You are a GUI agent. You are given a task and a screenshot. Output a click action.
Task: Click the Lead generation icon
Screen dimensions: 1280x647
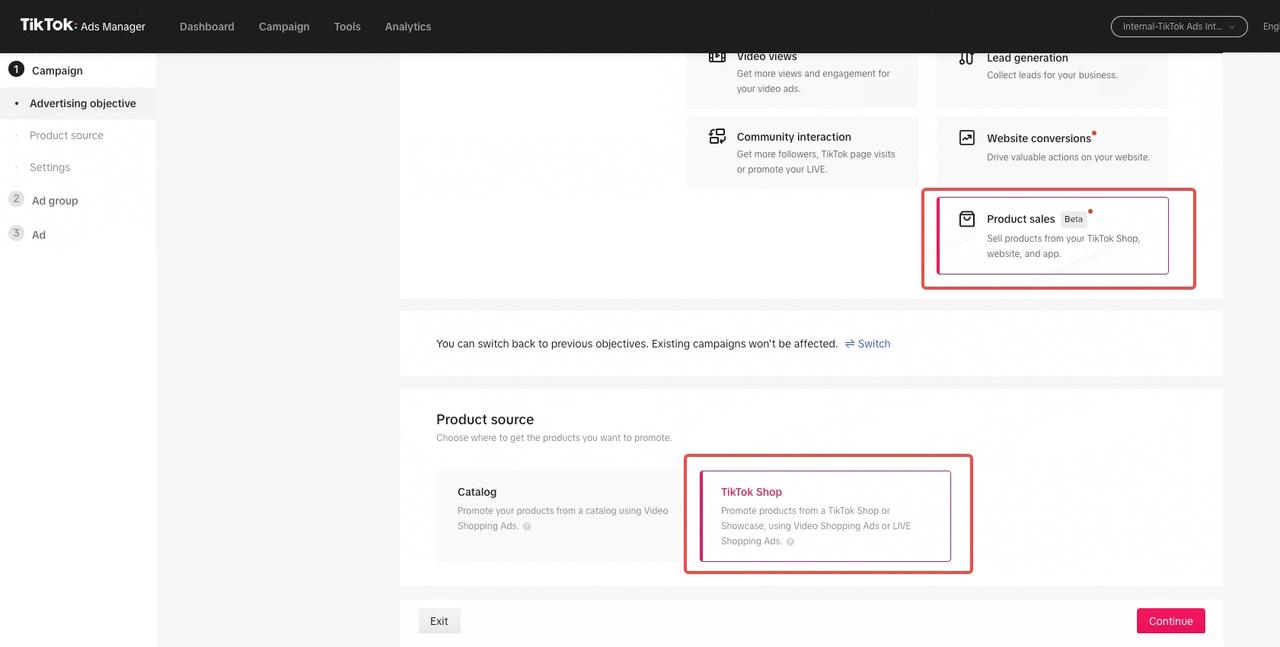click(966, 58)
